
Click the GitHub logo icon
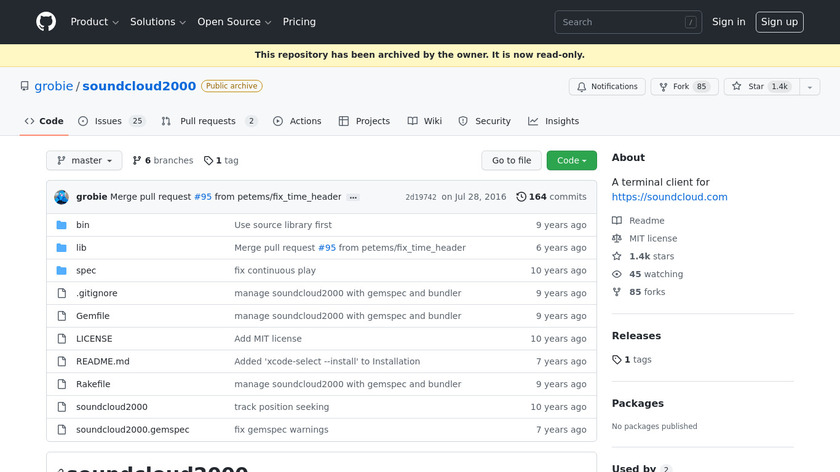point(46,22)
